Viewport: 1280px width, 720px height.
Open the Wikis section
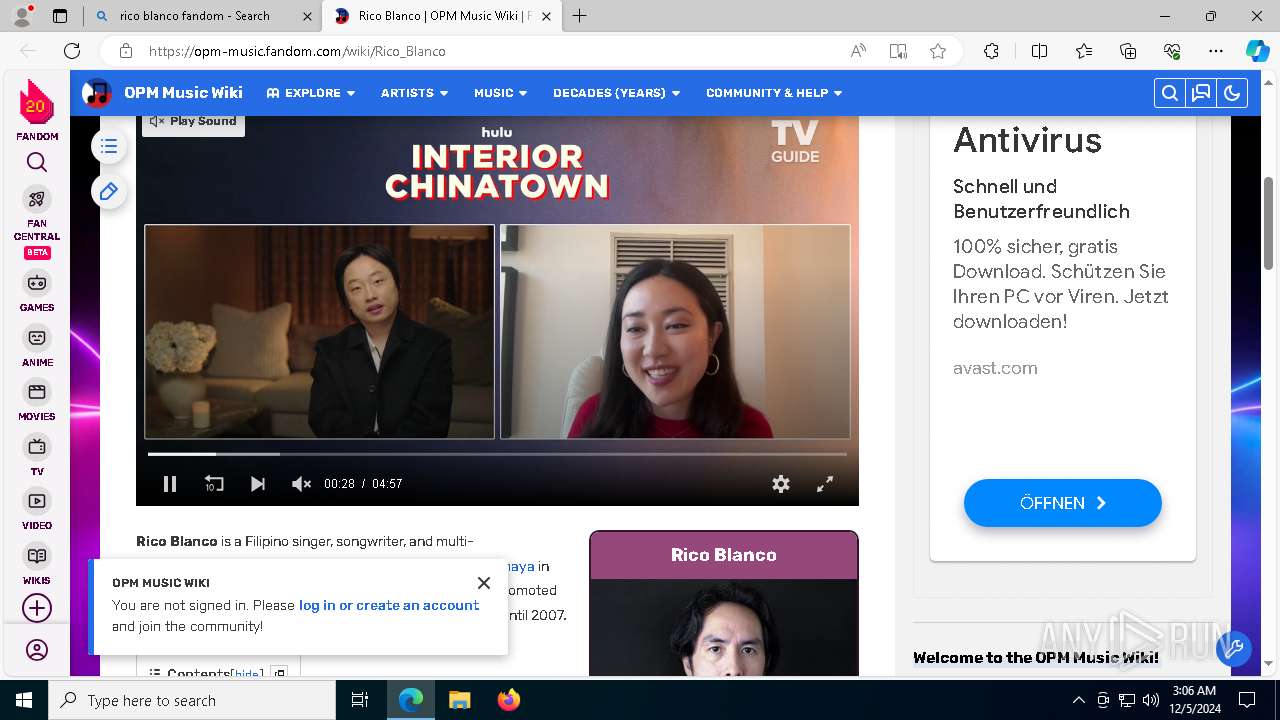pyautogui.click(x=37, y=565)
